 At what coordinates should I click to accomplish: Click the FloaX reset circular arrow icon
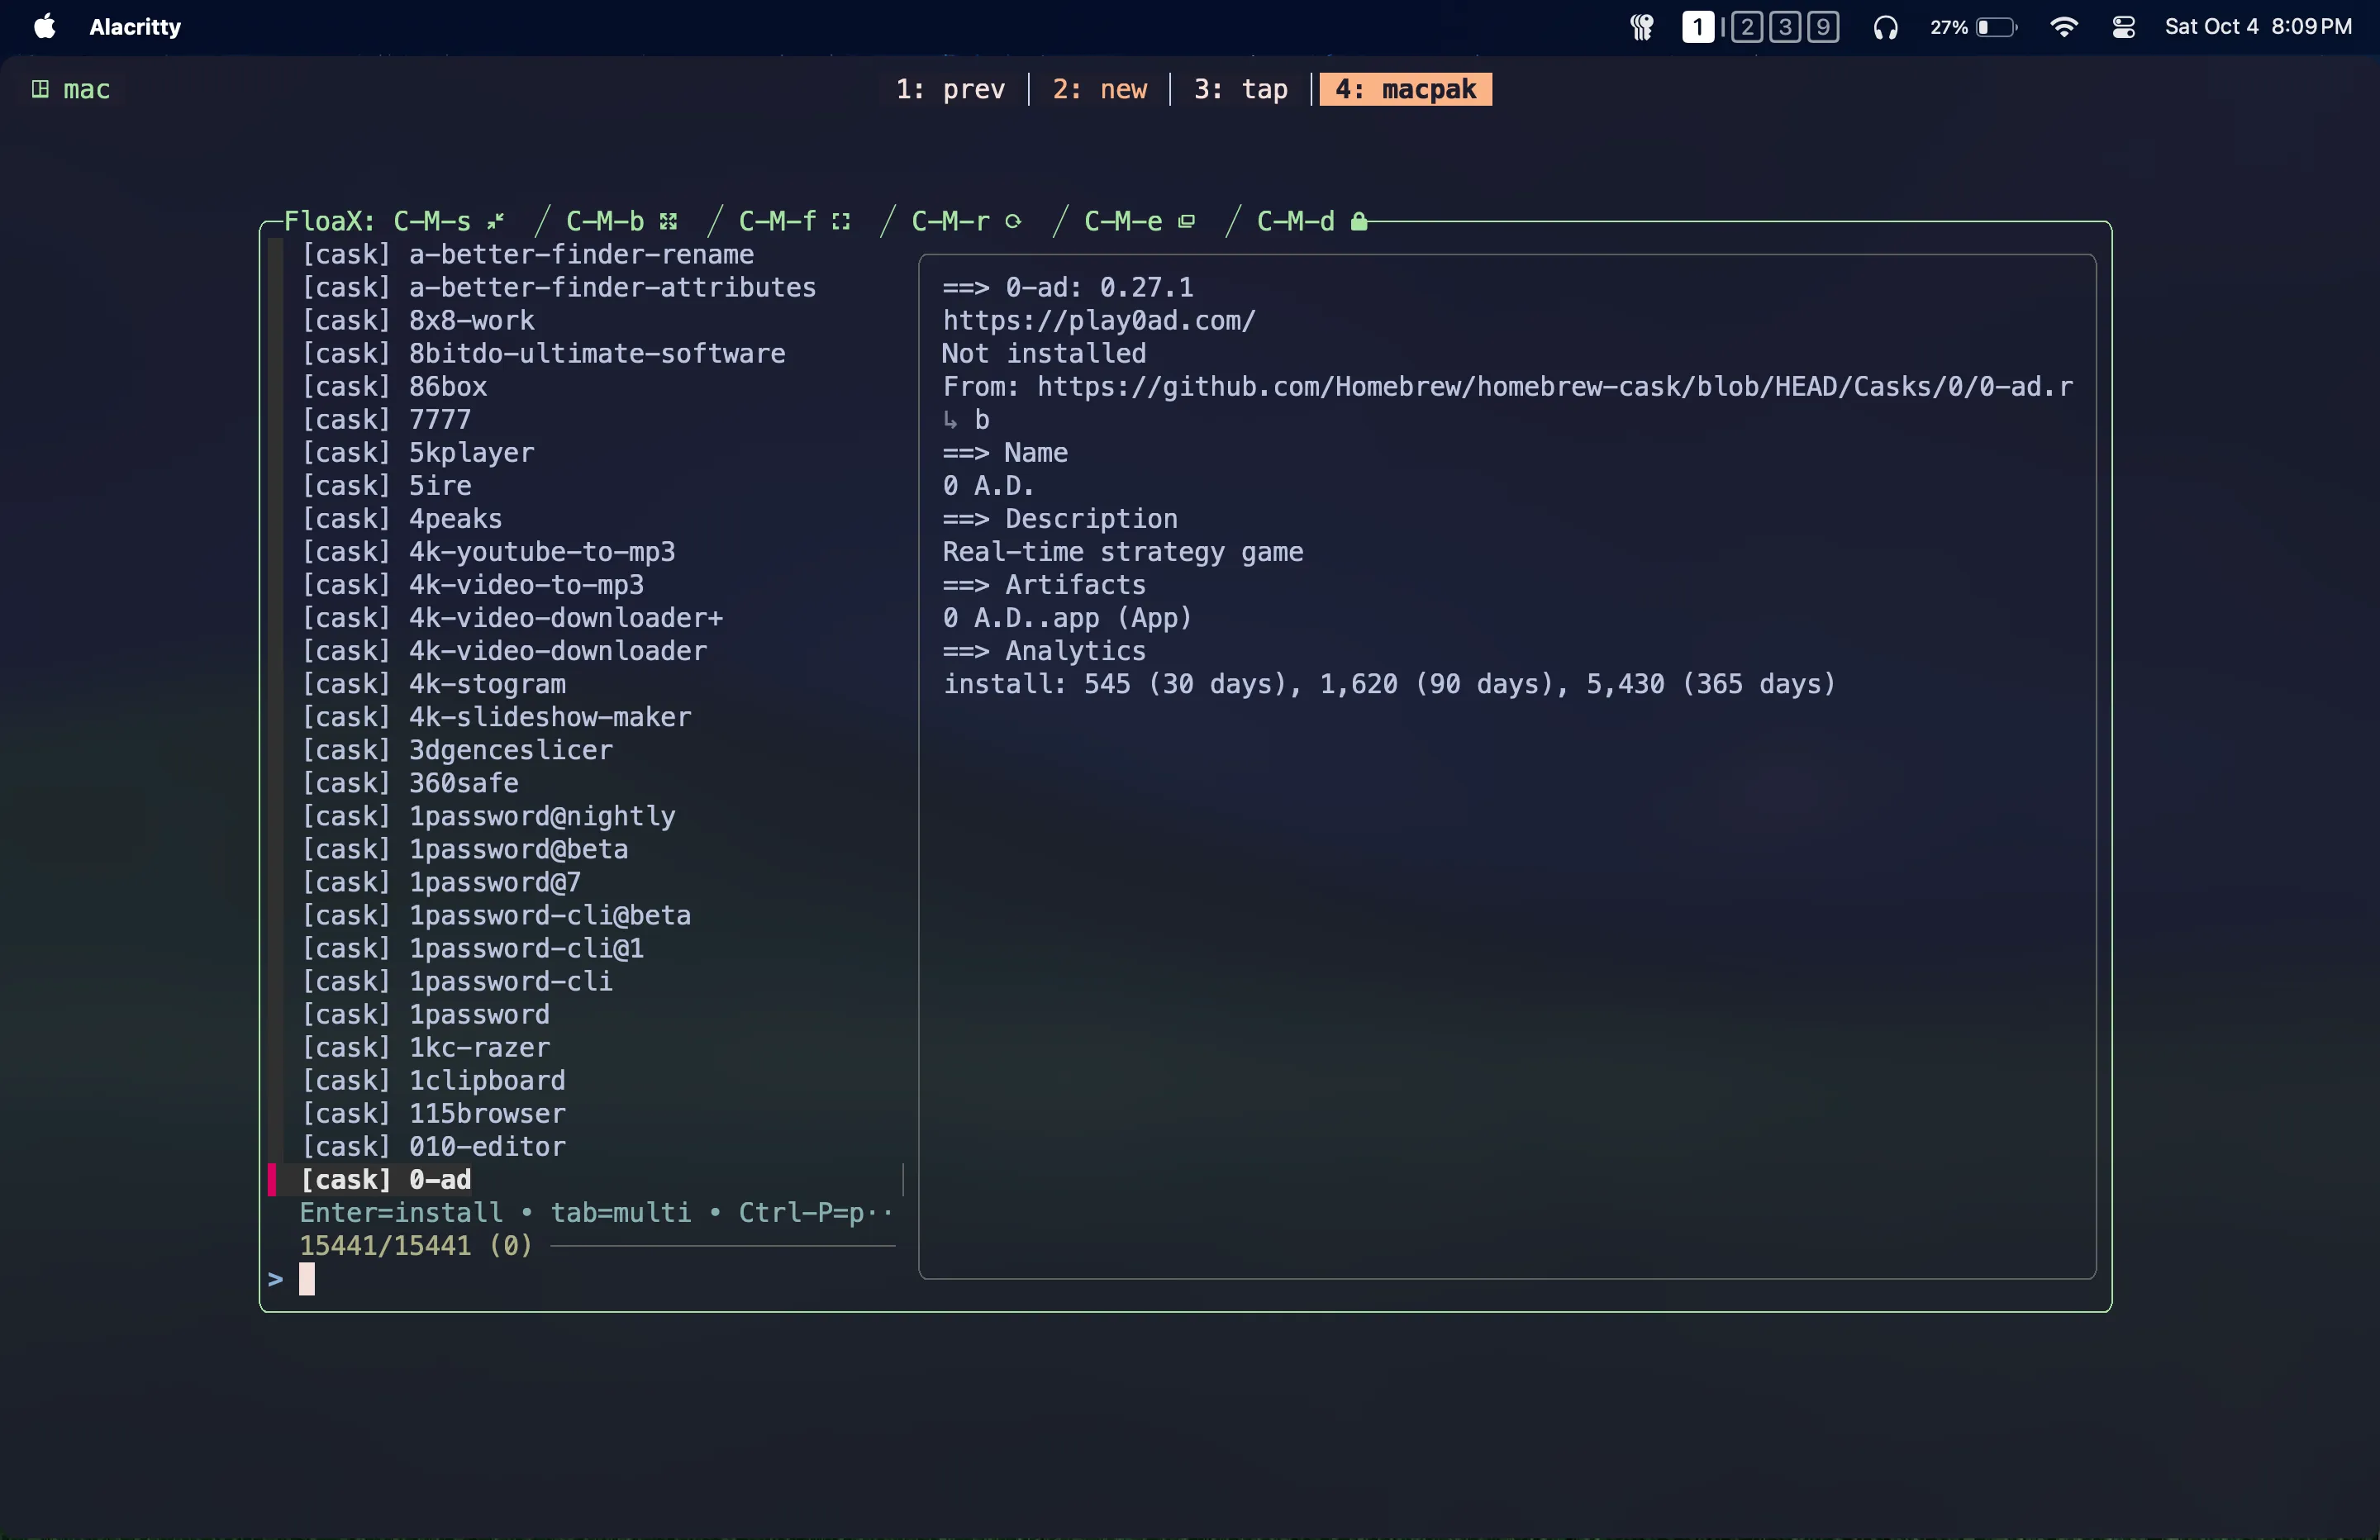[1013, 222]
